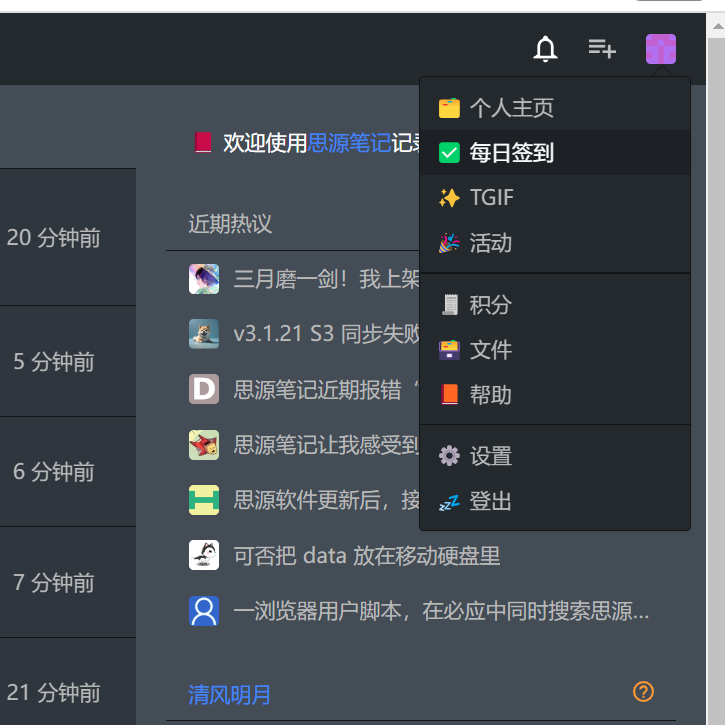Open 文件 menu entry
Image resolution: width=725 pixels, height=725 pixels.
(555, 350)
